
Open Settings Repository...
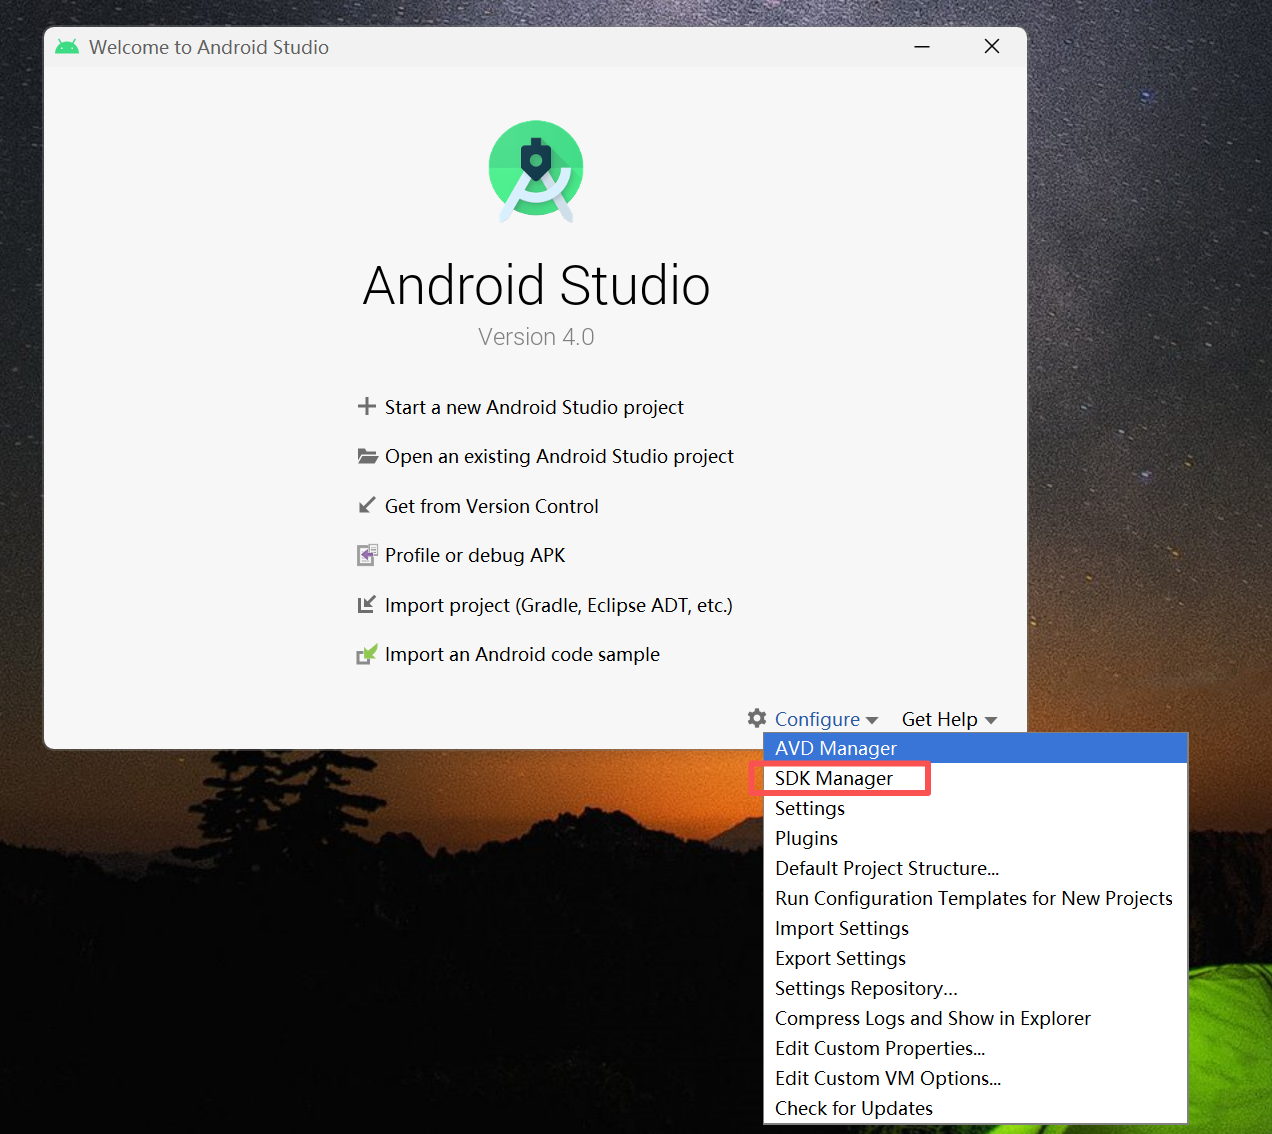click(x=975, y=988)
